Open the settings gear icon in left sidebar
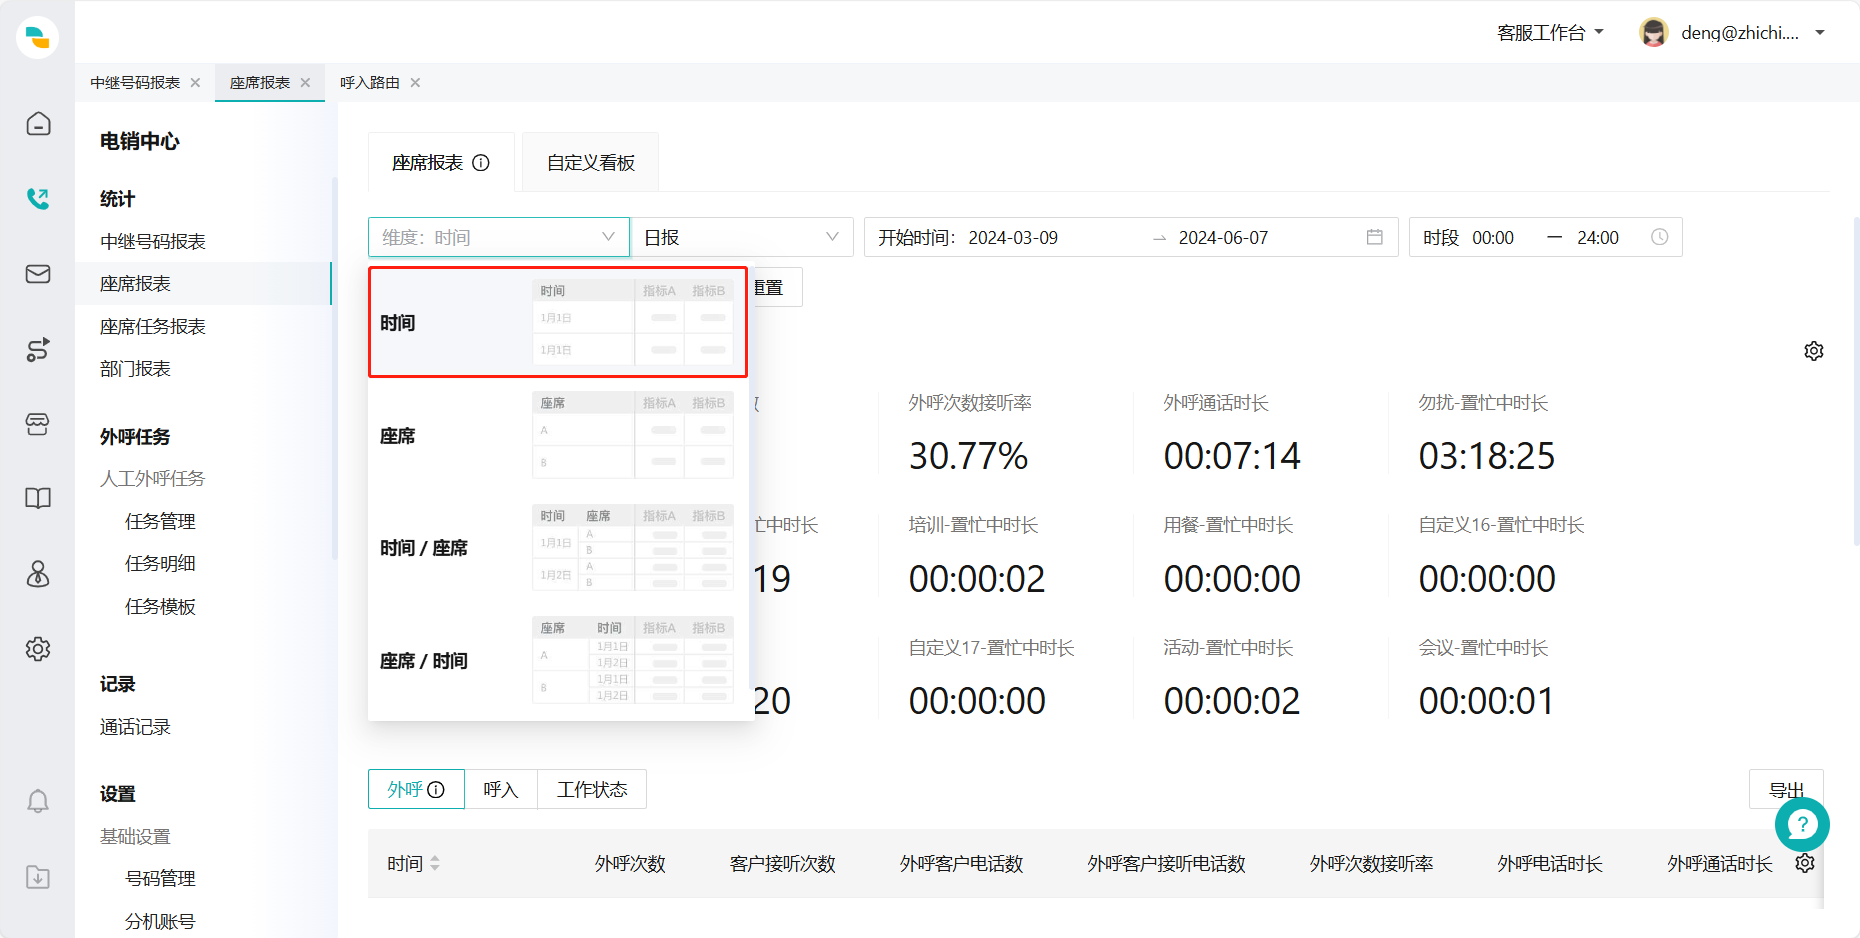This screenshot has height=938, width=1860. click(x=38, y=649)
